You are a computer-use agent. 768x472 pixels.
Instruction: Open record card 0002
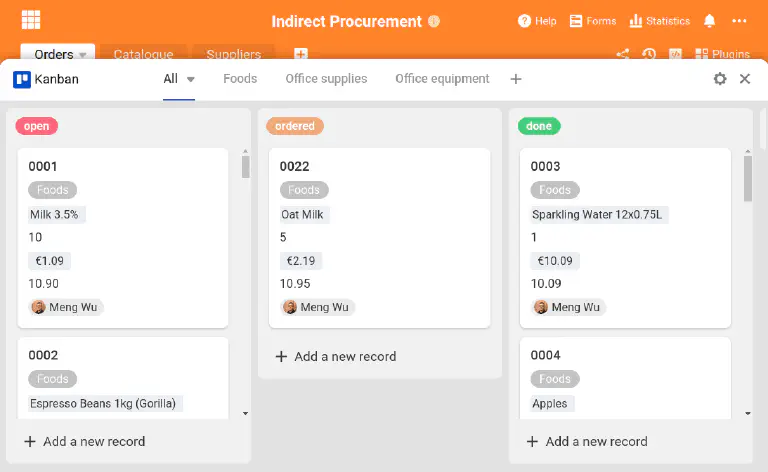(x=123, y=378)
